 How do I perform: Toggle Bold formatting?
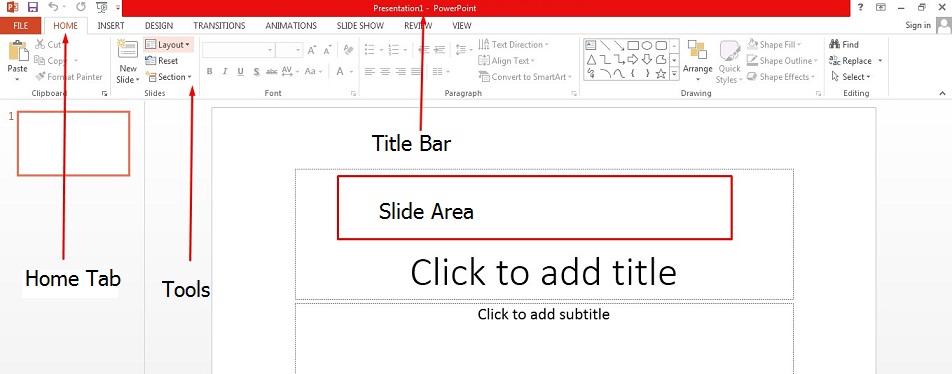click(x=209, y=72)
